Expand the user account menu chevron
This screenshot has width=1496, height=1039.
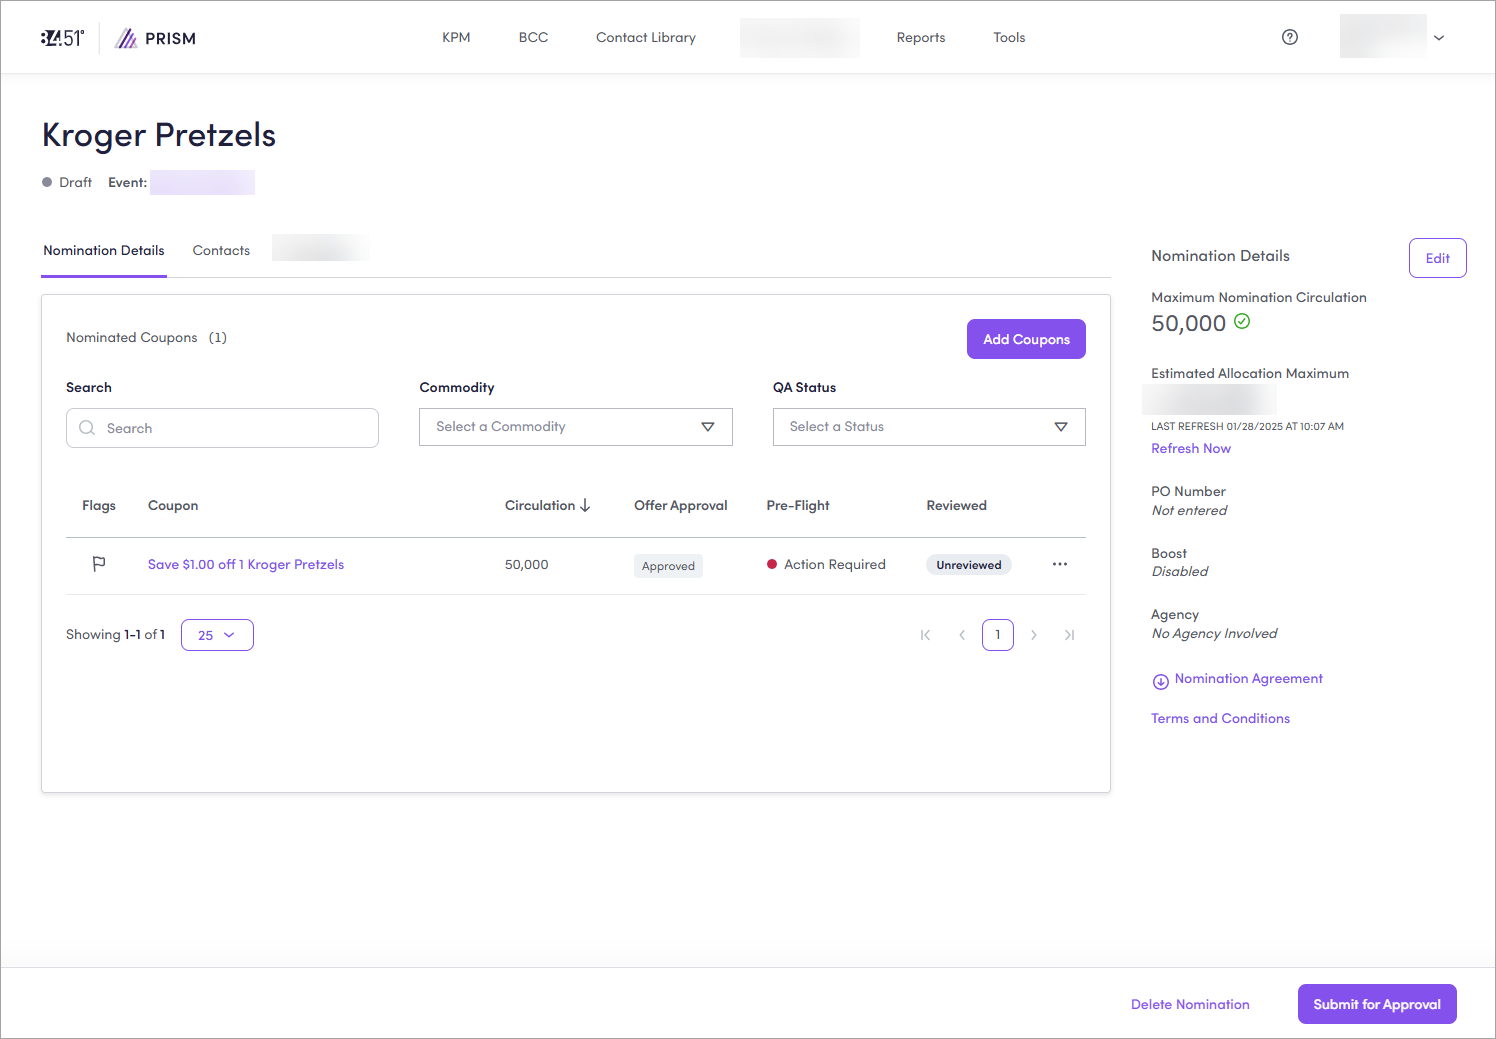[x=1439, y=38]
